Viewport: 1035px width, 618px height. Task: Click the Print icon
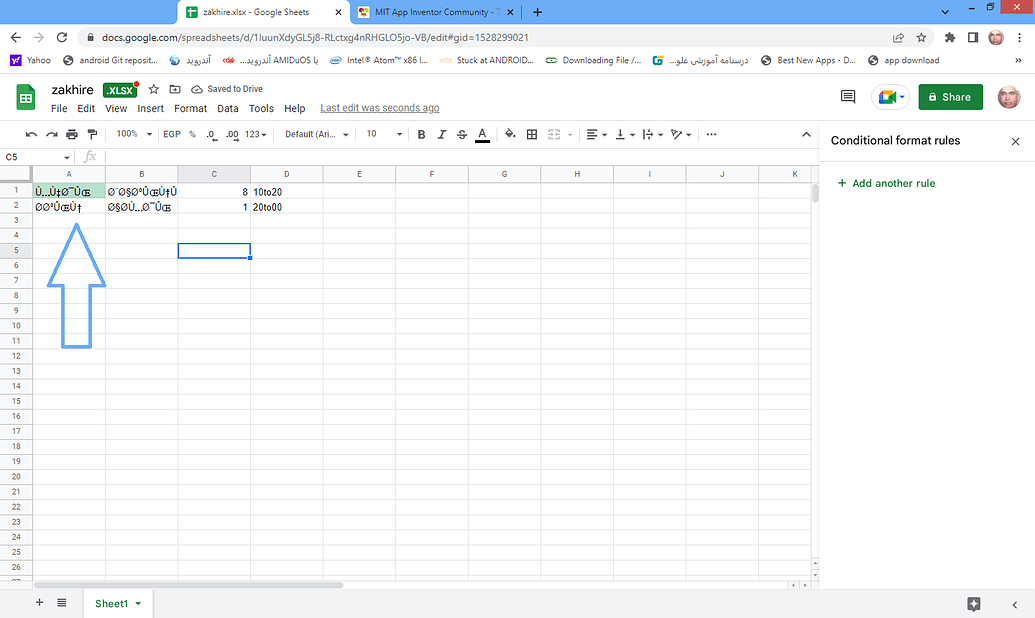[71, 134]
